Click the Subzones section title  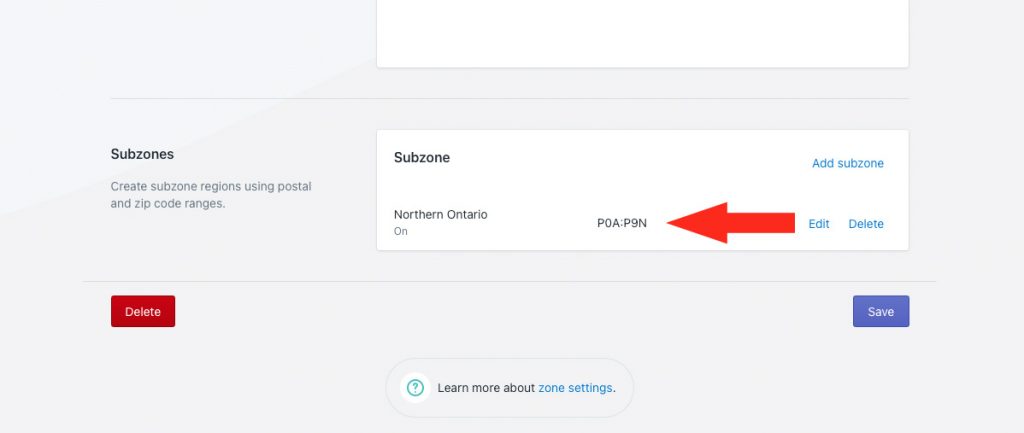coord(142,154)
